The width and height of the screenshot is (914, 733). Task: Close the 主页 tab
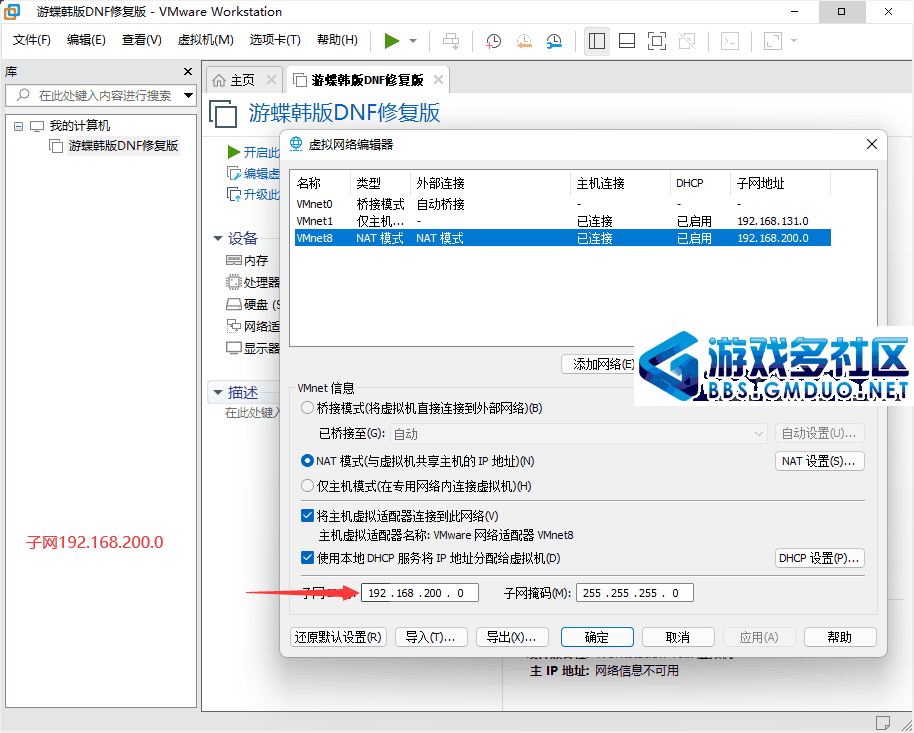tap(271, 79)
